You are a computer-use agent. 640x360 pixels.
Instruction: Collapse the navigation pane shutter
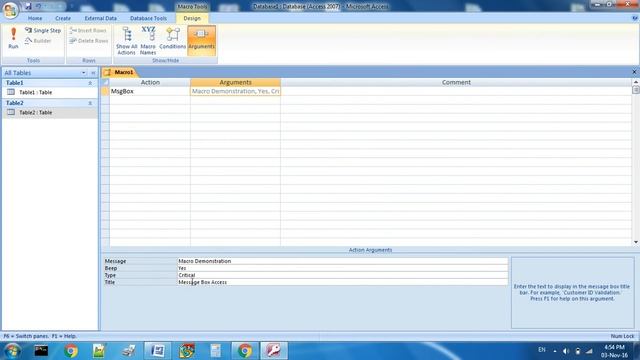[x=93, y=73]
